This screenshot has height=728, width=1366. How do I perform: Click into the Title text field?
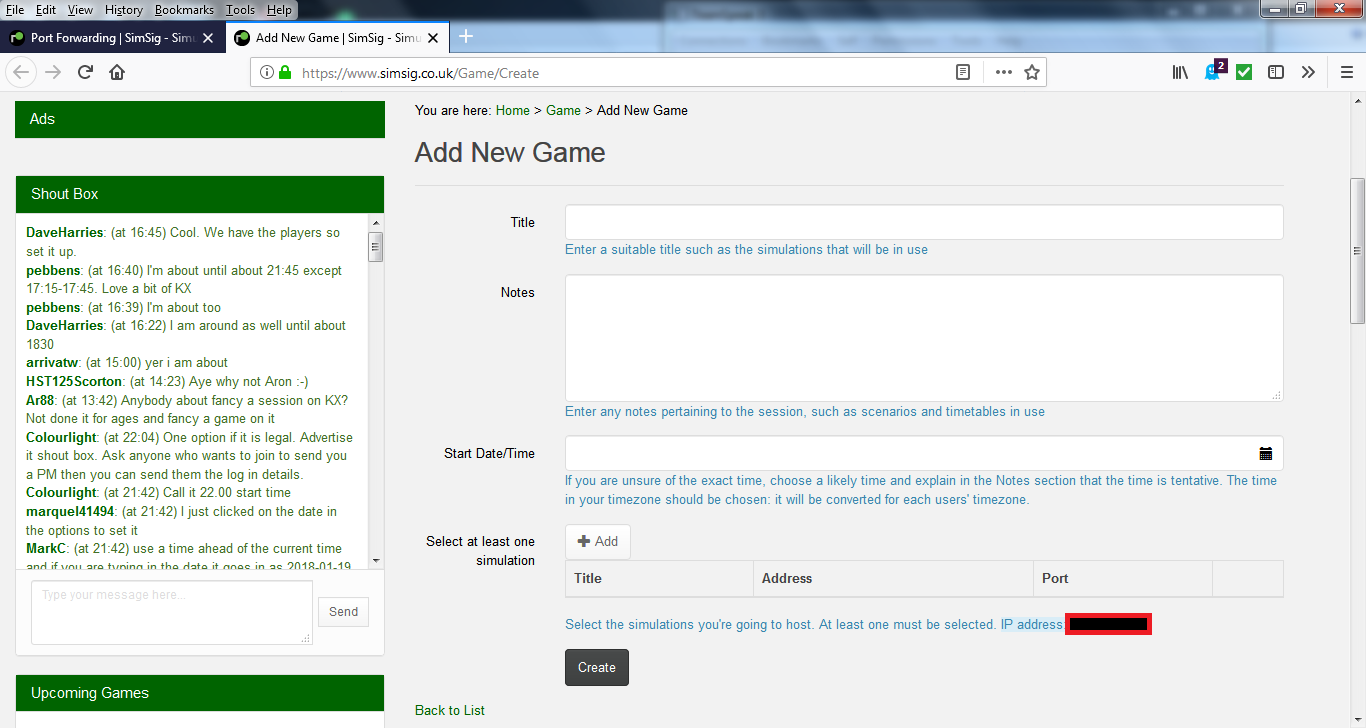click(924, 222)
